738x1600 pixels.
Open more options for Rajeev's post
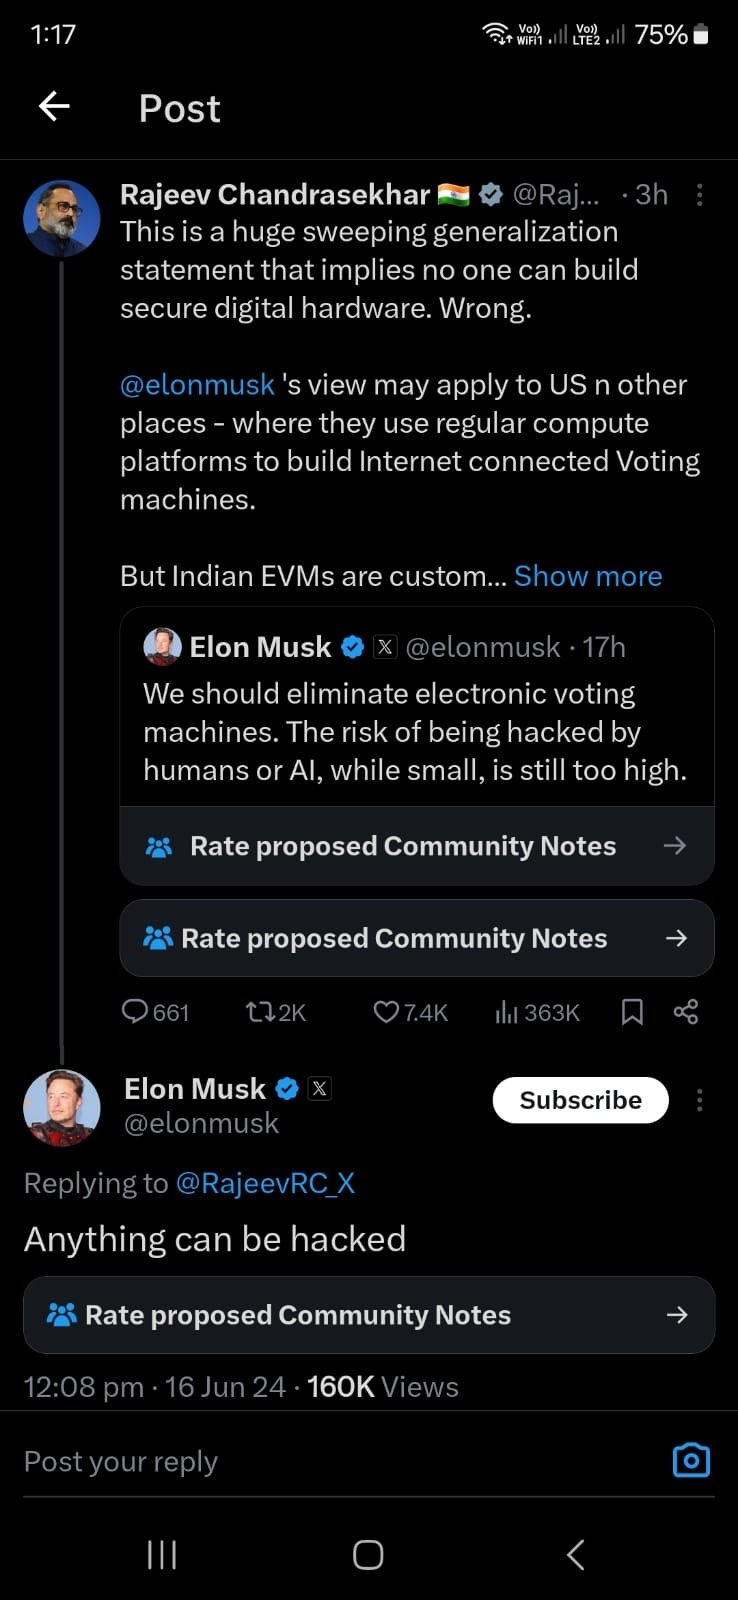[x=699, y=195]
